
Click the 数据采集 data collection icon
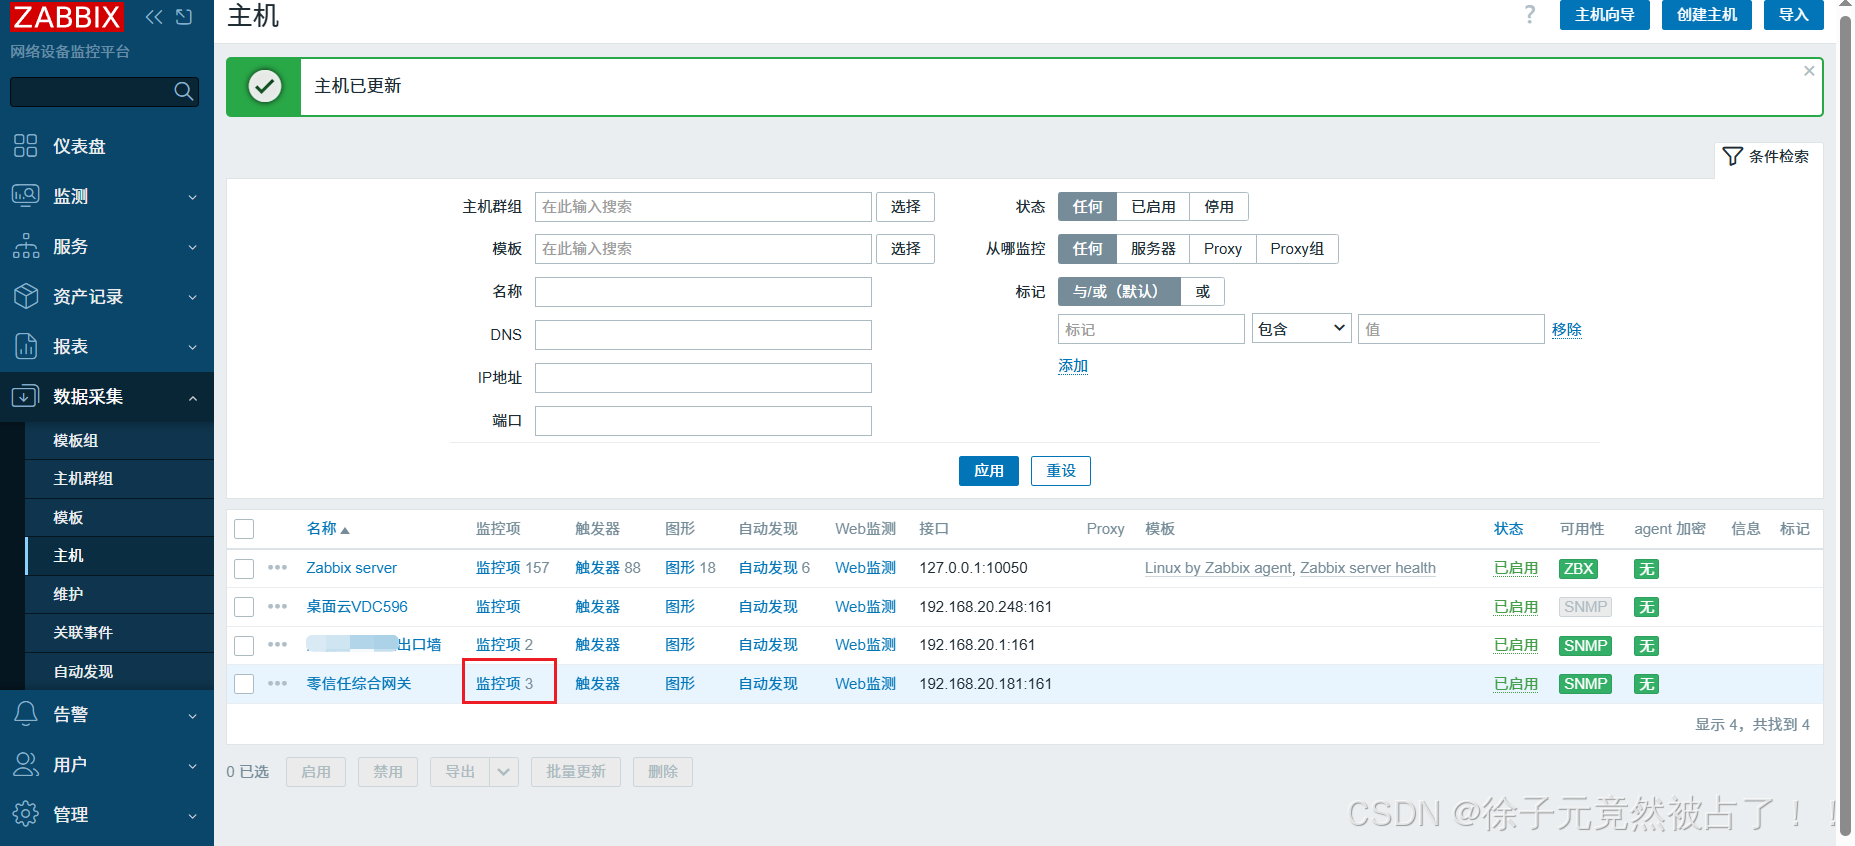click(26, 396)
